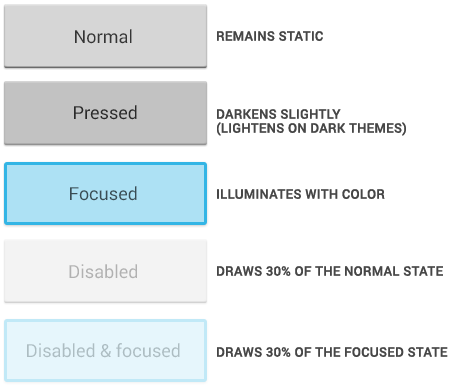
Task: Select the (LIGHTENS ON DARK THEMES) text
Action: pyautogui.click(x=311, y=128)
